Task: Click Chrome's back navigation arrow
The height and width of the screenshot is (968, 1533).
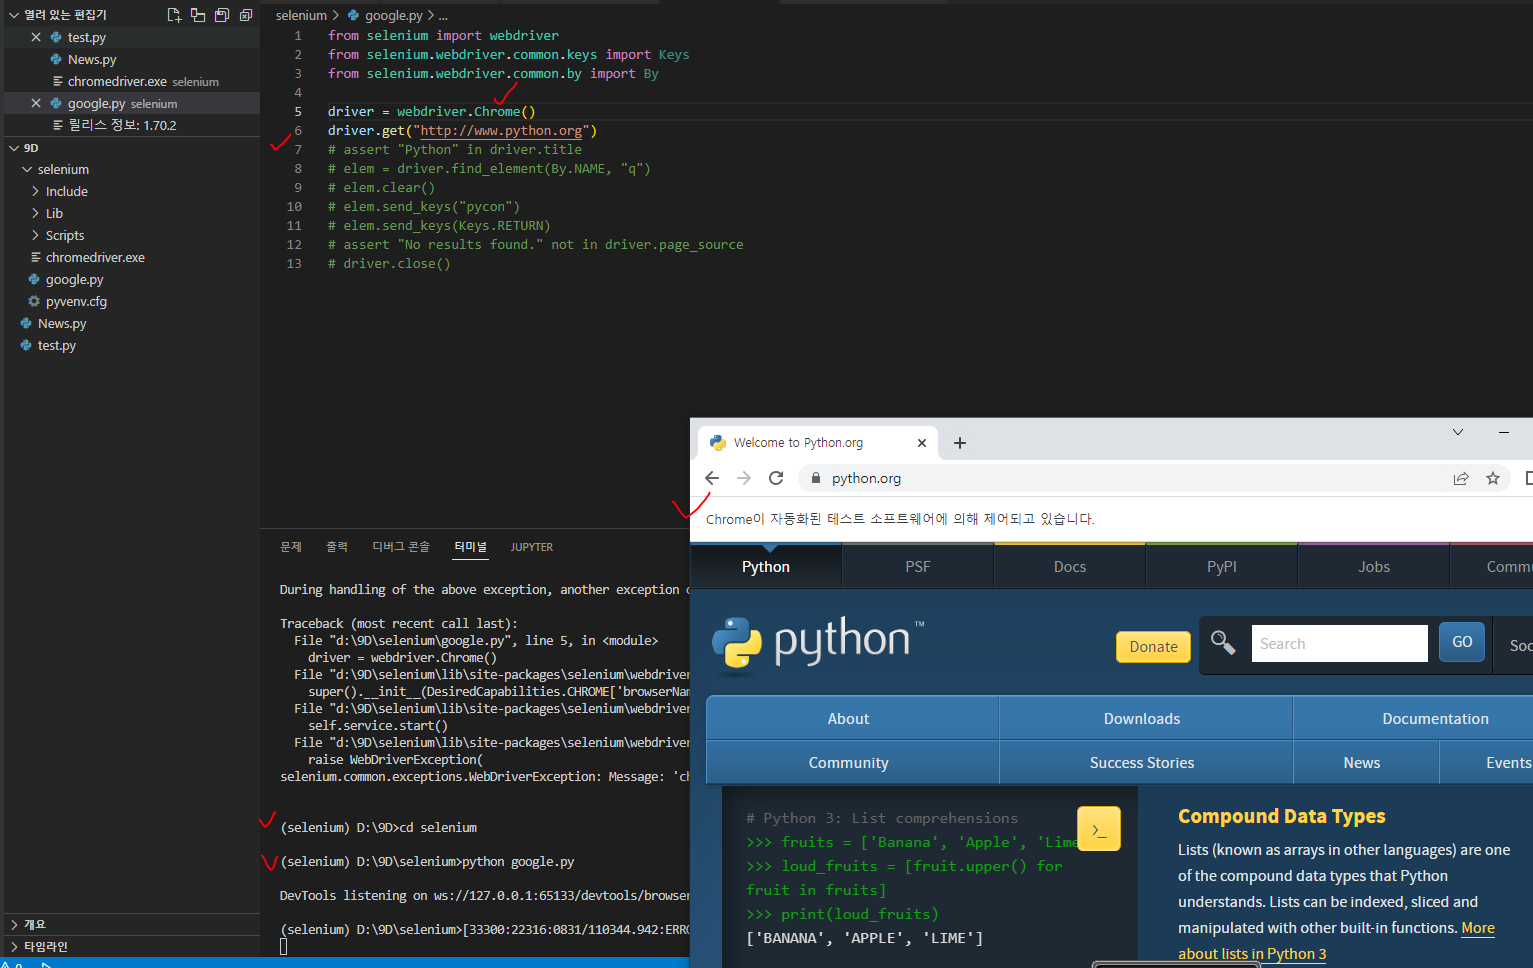Action: coord(712,478)
